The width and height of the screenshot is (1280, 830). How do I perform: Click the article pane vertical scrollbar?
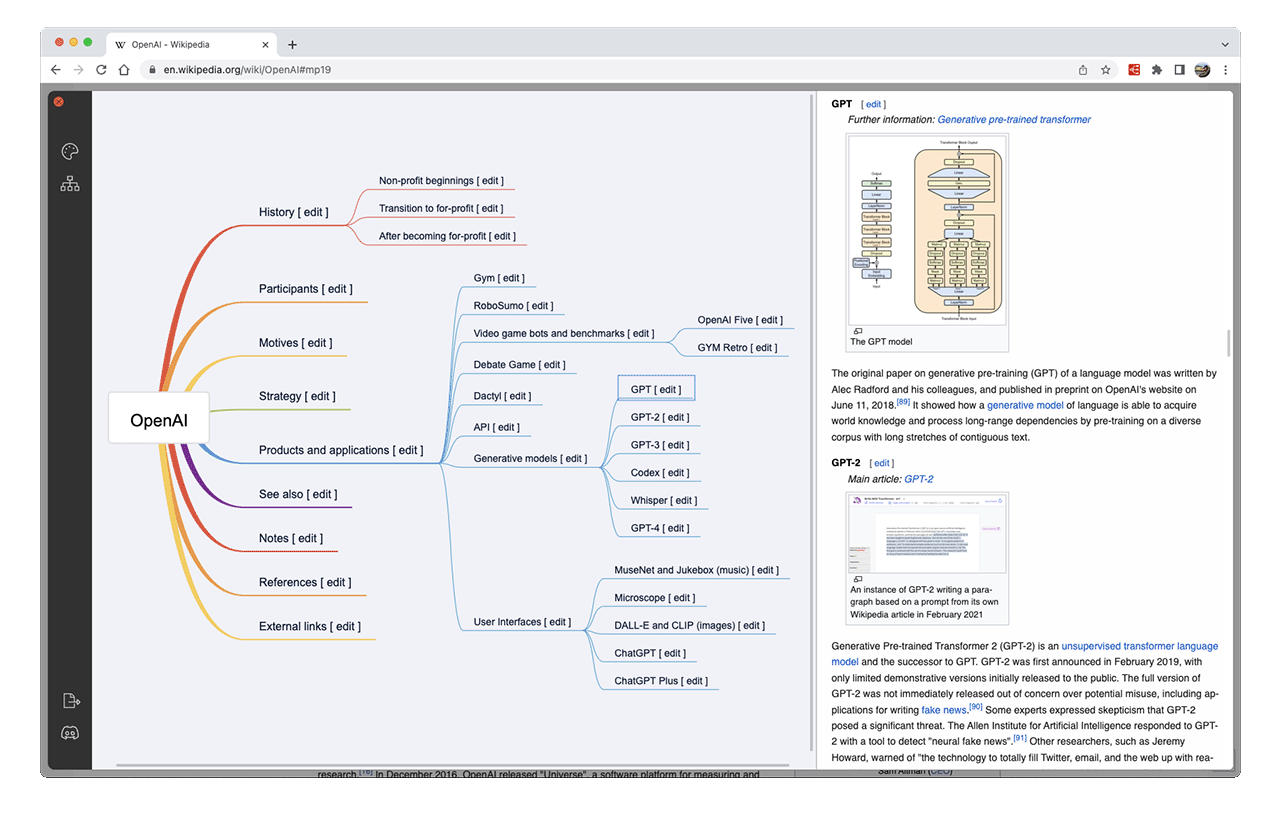[x=1227, y=344]
